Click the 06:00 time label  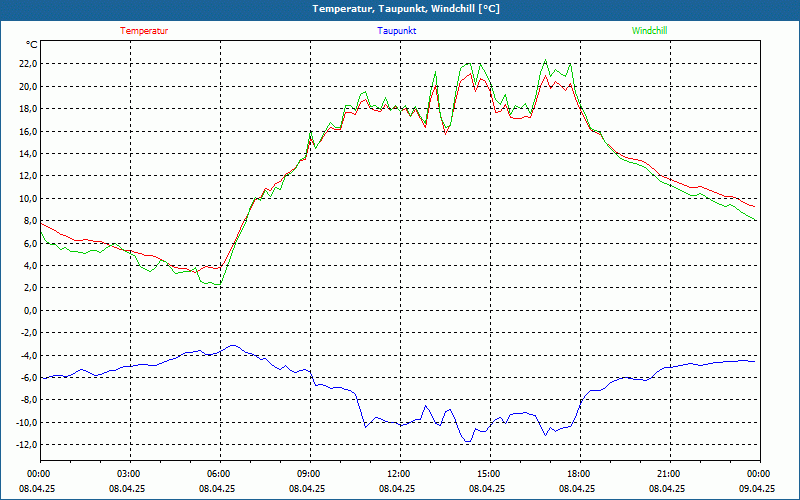click(220, 474)
